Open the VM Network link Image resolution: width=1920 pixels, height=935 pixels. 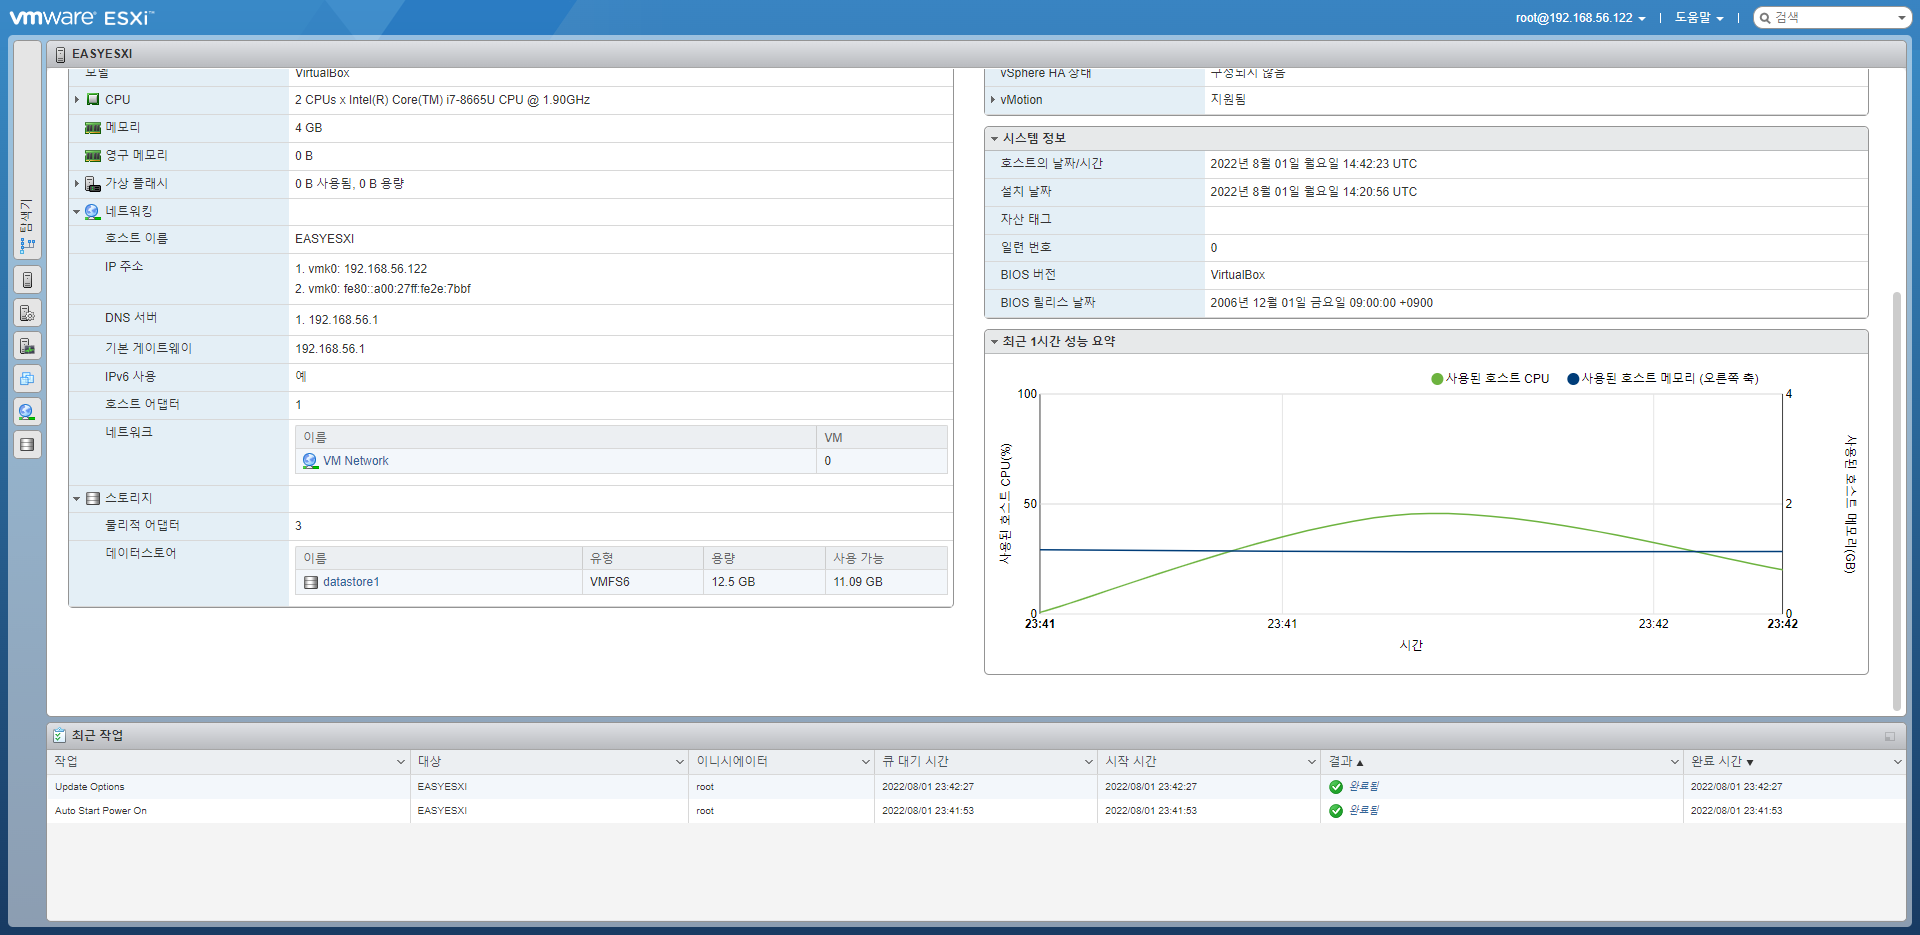356,461
